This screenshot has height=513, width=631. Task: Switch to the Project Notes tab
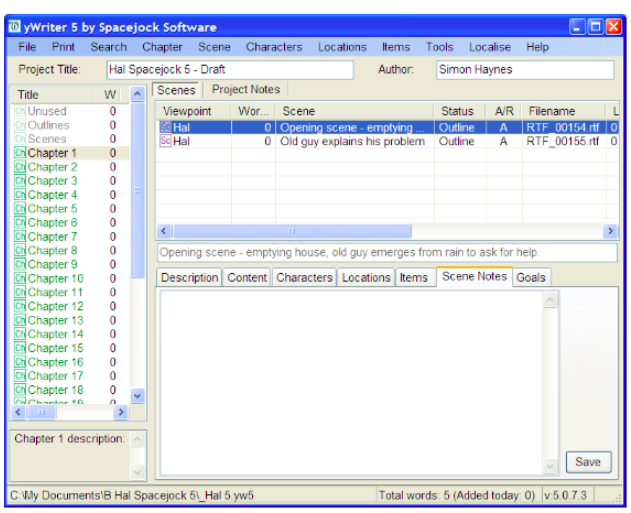tap(246, 90)
